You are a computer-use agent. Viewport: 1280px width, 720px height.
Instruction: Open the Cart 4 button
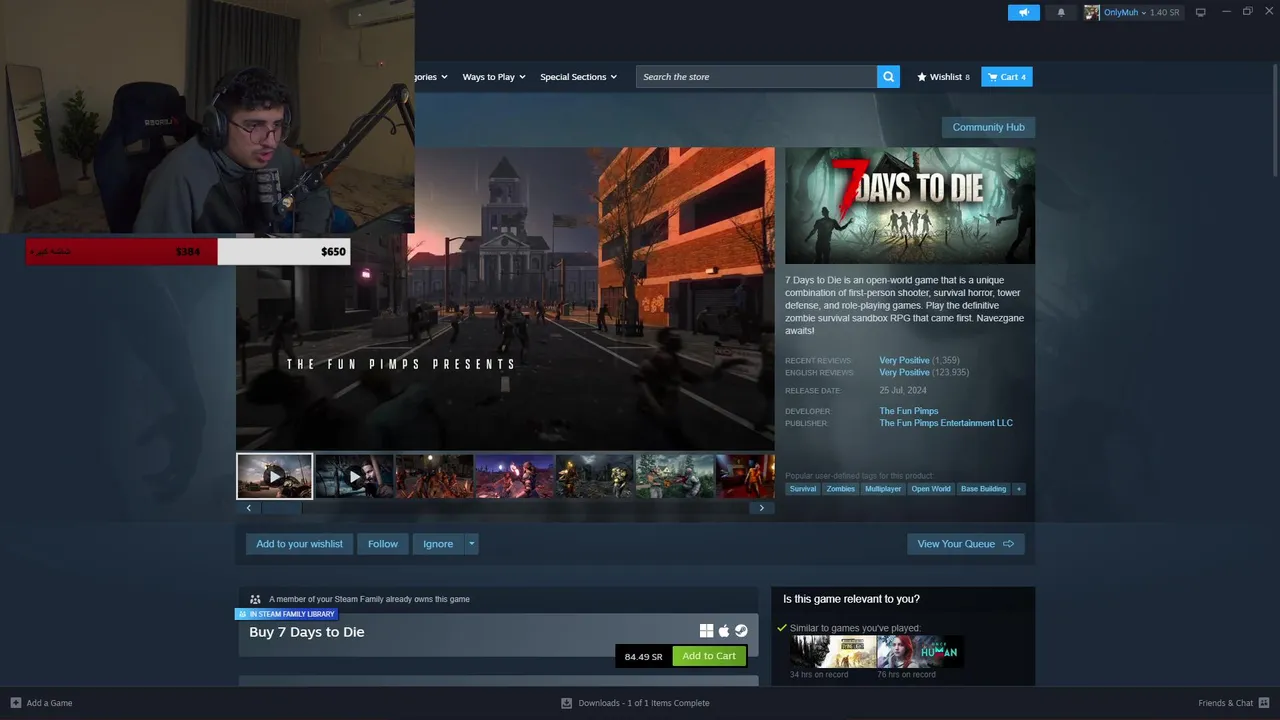tap(1006, 77)
